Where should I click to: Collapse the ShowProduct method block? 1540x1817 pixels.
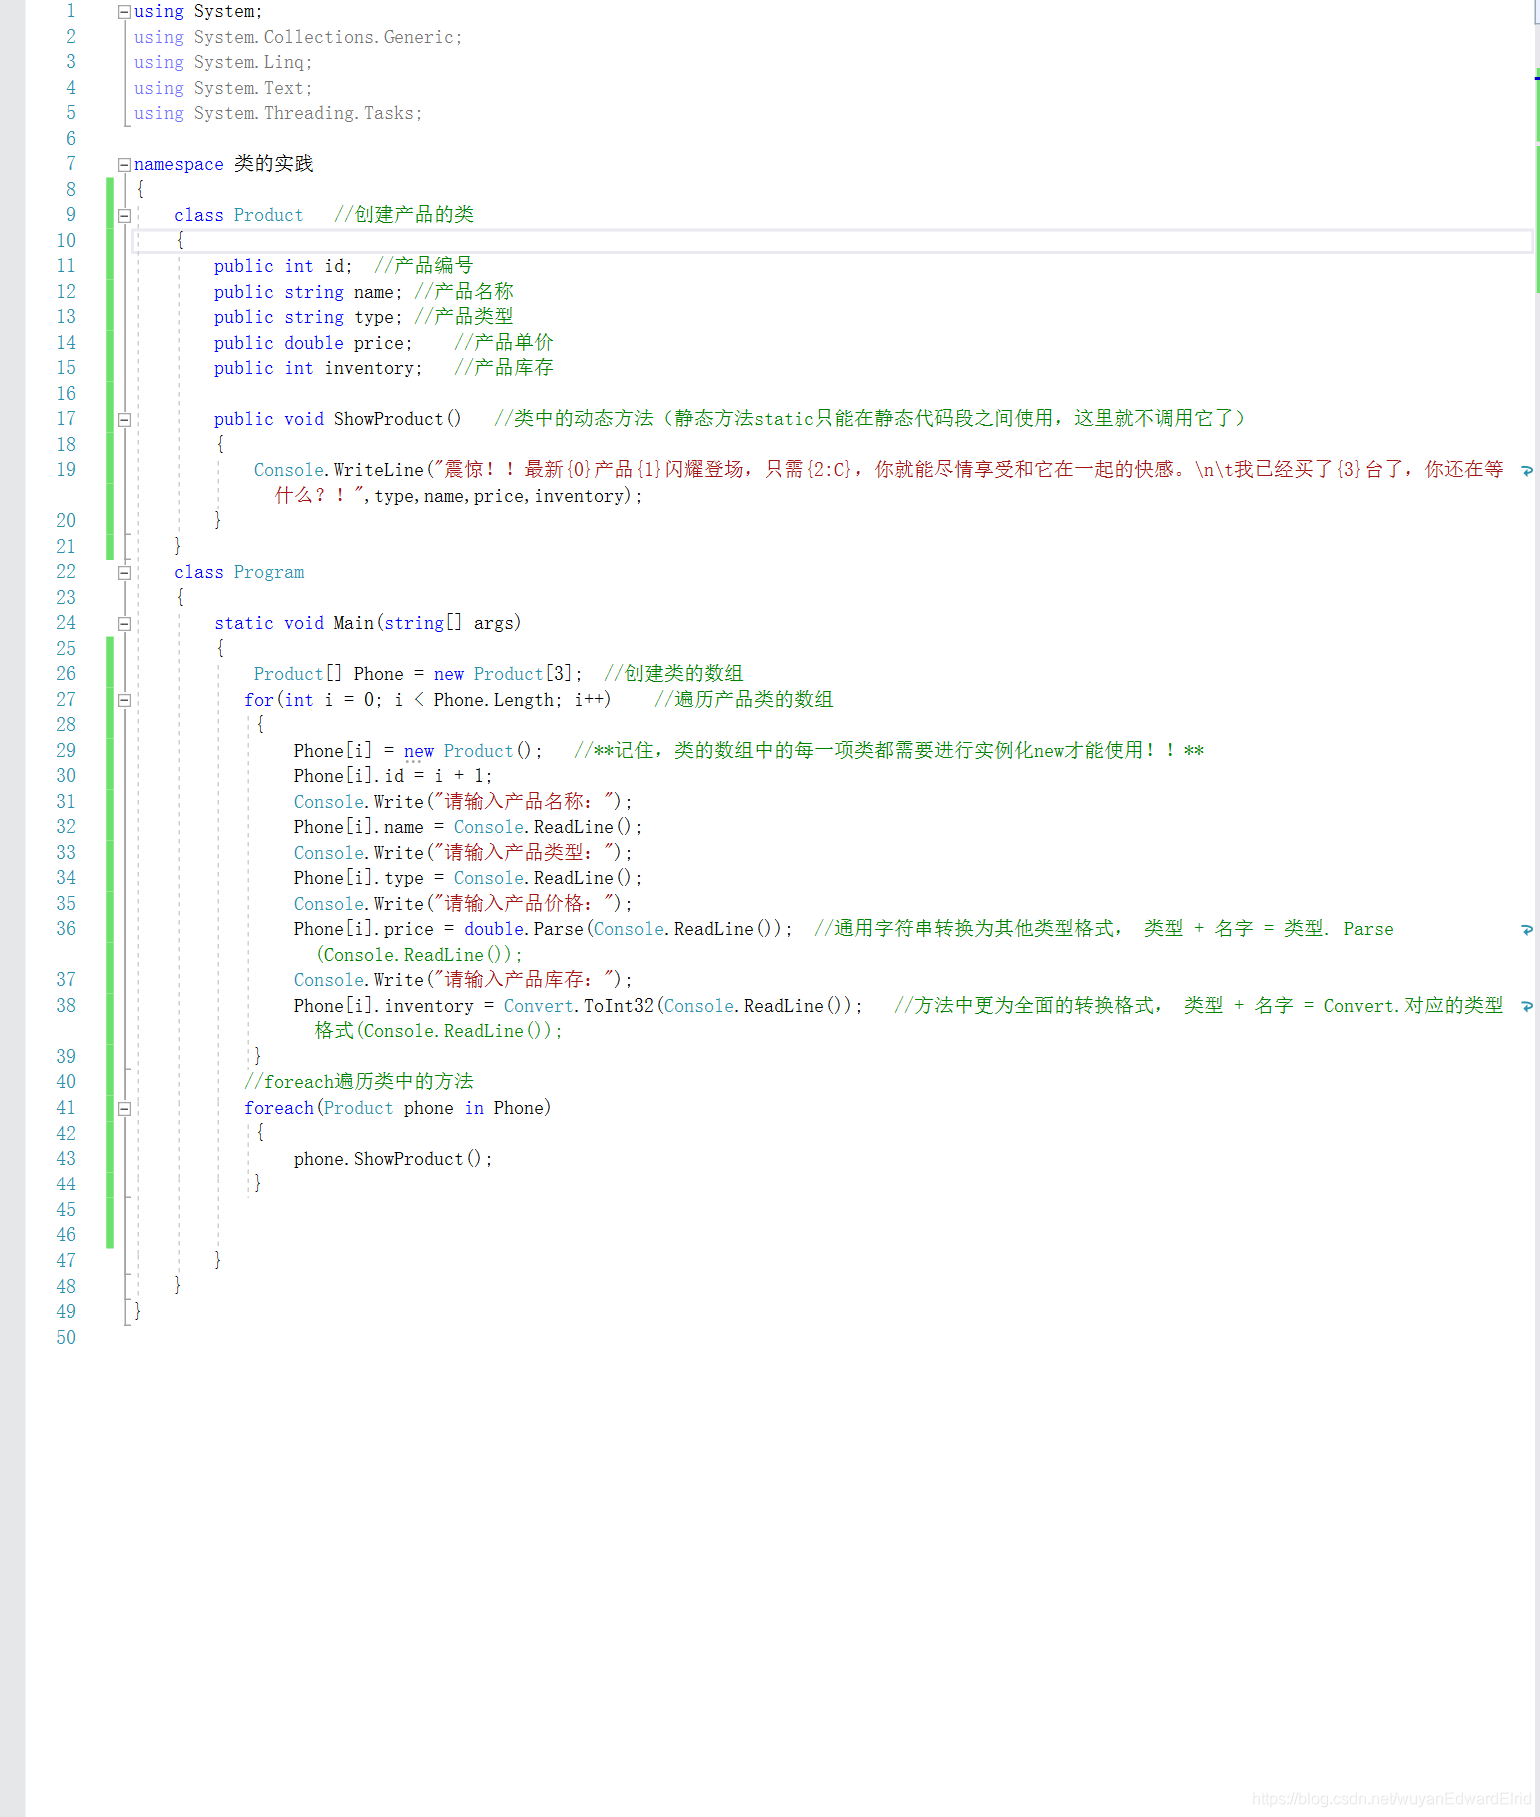pos(124,420)
